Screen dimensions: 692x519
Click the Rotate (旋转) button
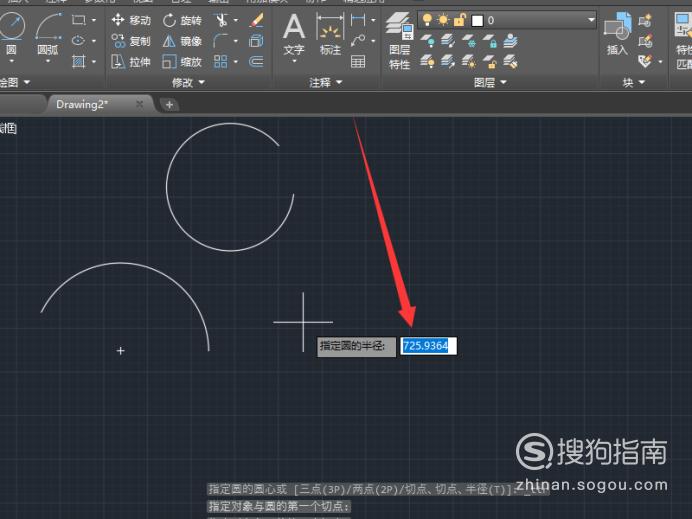[x=182, y=20]
